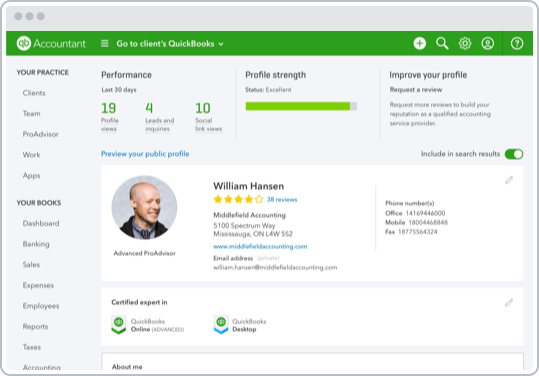Click the Status: Excellent text
Screen dimensions: 539x376
(x=268, y=90)
